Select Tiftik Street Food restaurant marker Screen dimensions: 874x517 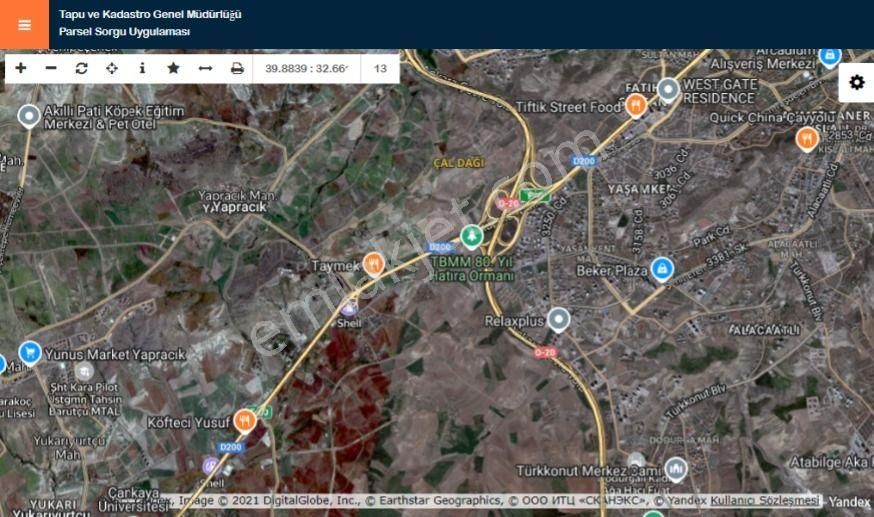[635, 106]
